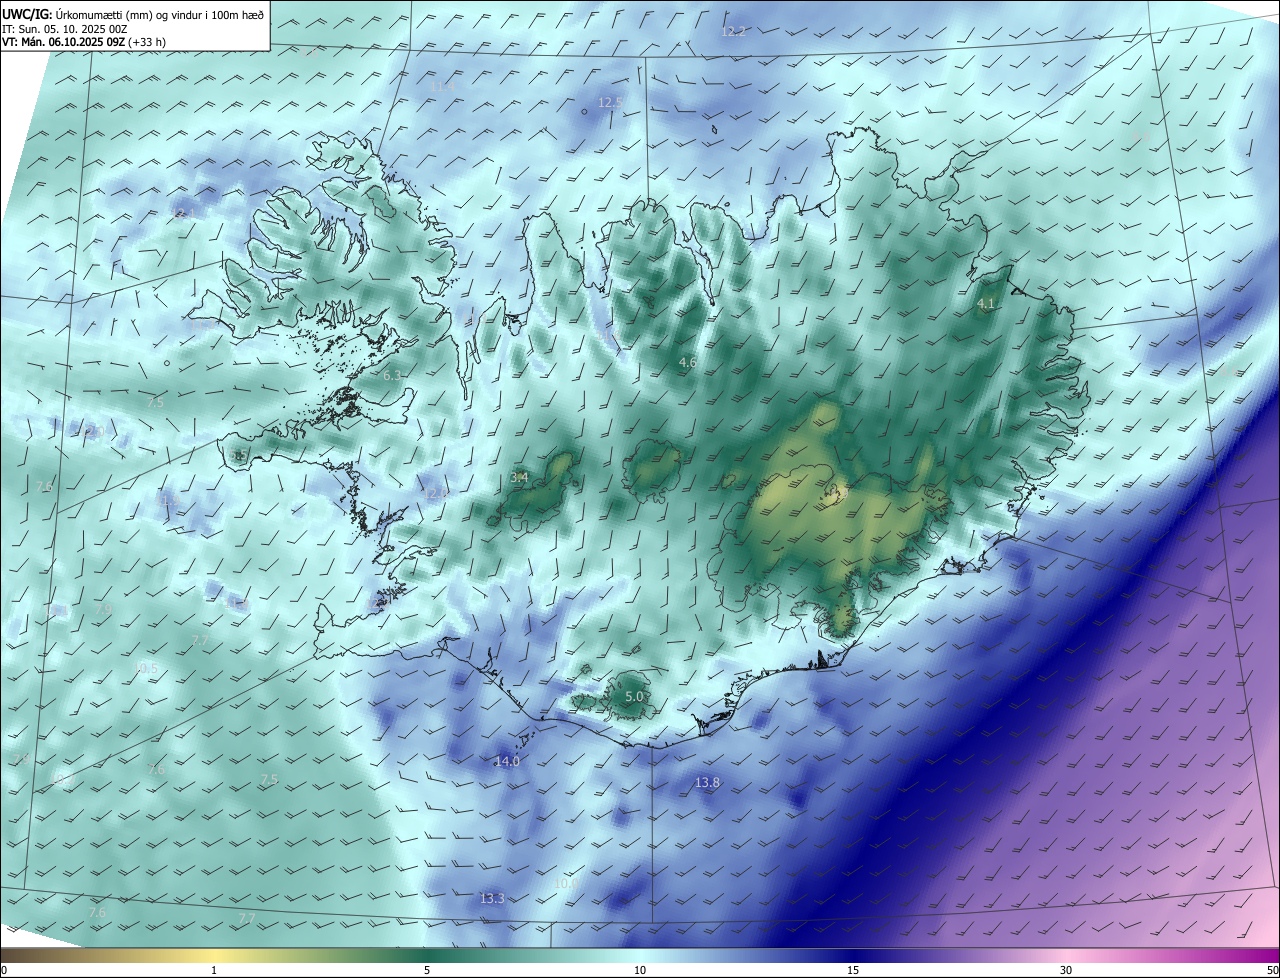Click the 12.5 value label on the map
The image size is (1280, 978).
point(610,103)
